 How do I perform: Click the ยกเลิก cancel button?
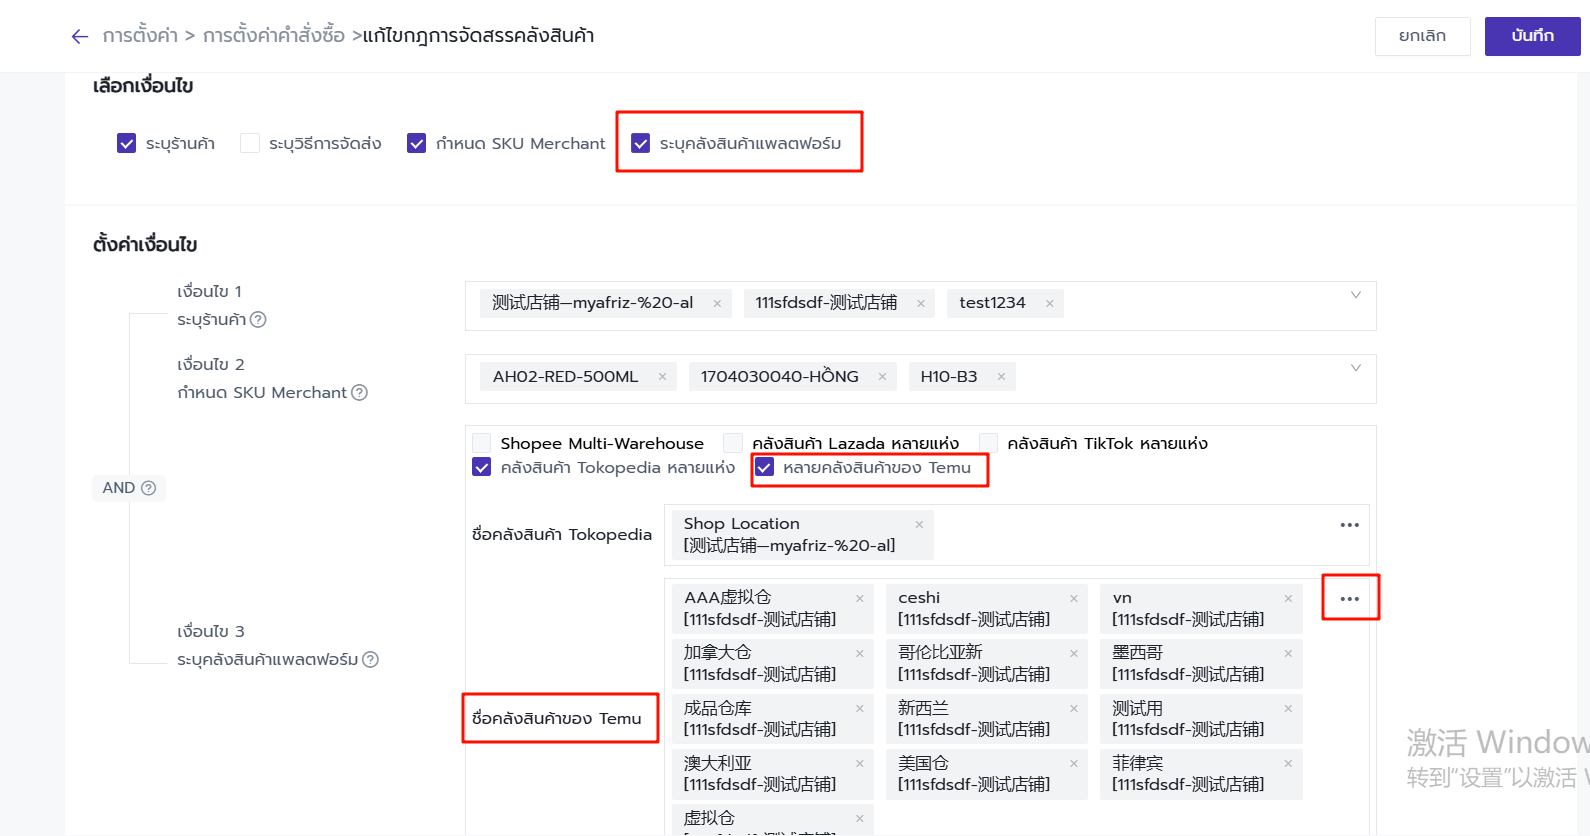pyautogui.click(x=1422, y=36)
